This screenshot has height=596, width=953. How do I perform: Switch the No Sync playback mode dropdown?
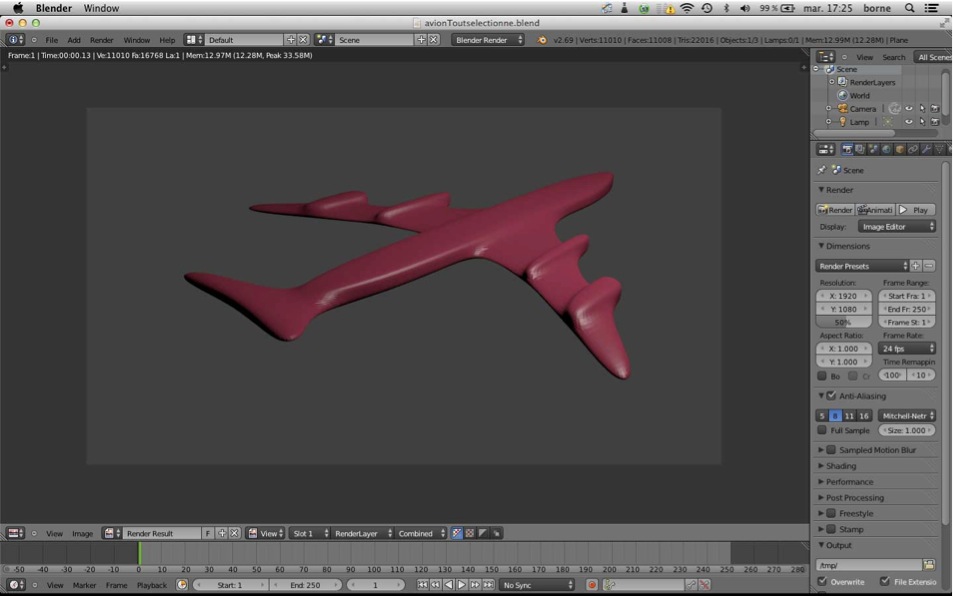tap(535, 584)
